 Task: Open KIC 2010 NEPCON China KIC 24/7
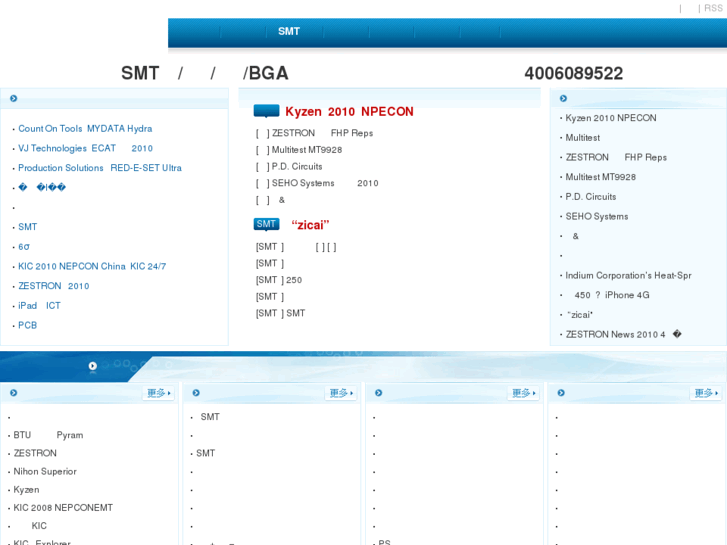click(x=92, y=266)
